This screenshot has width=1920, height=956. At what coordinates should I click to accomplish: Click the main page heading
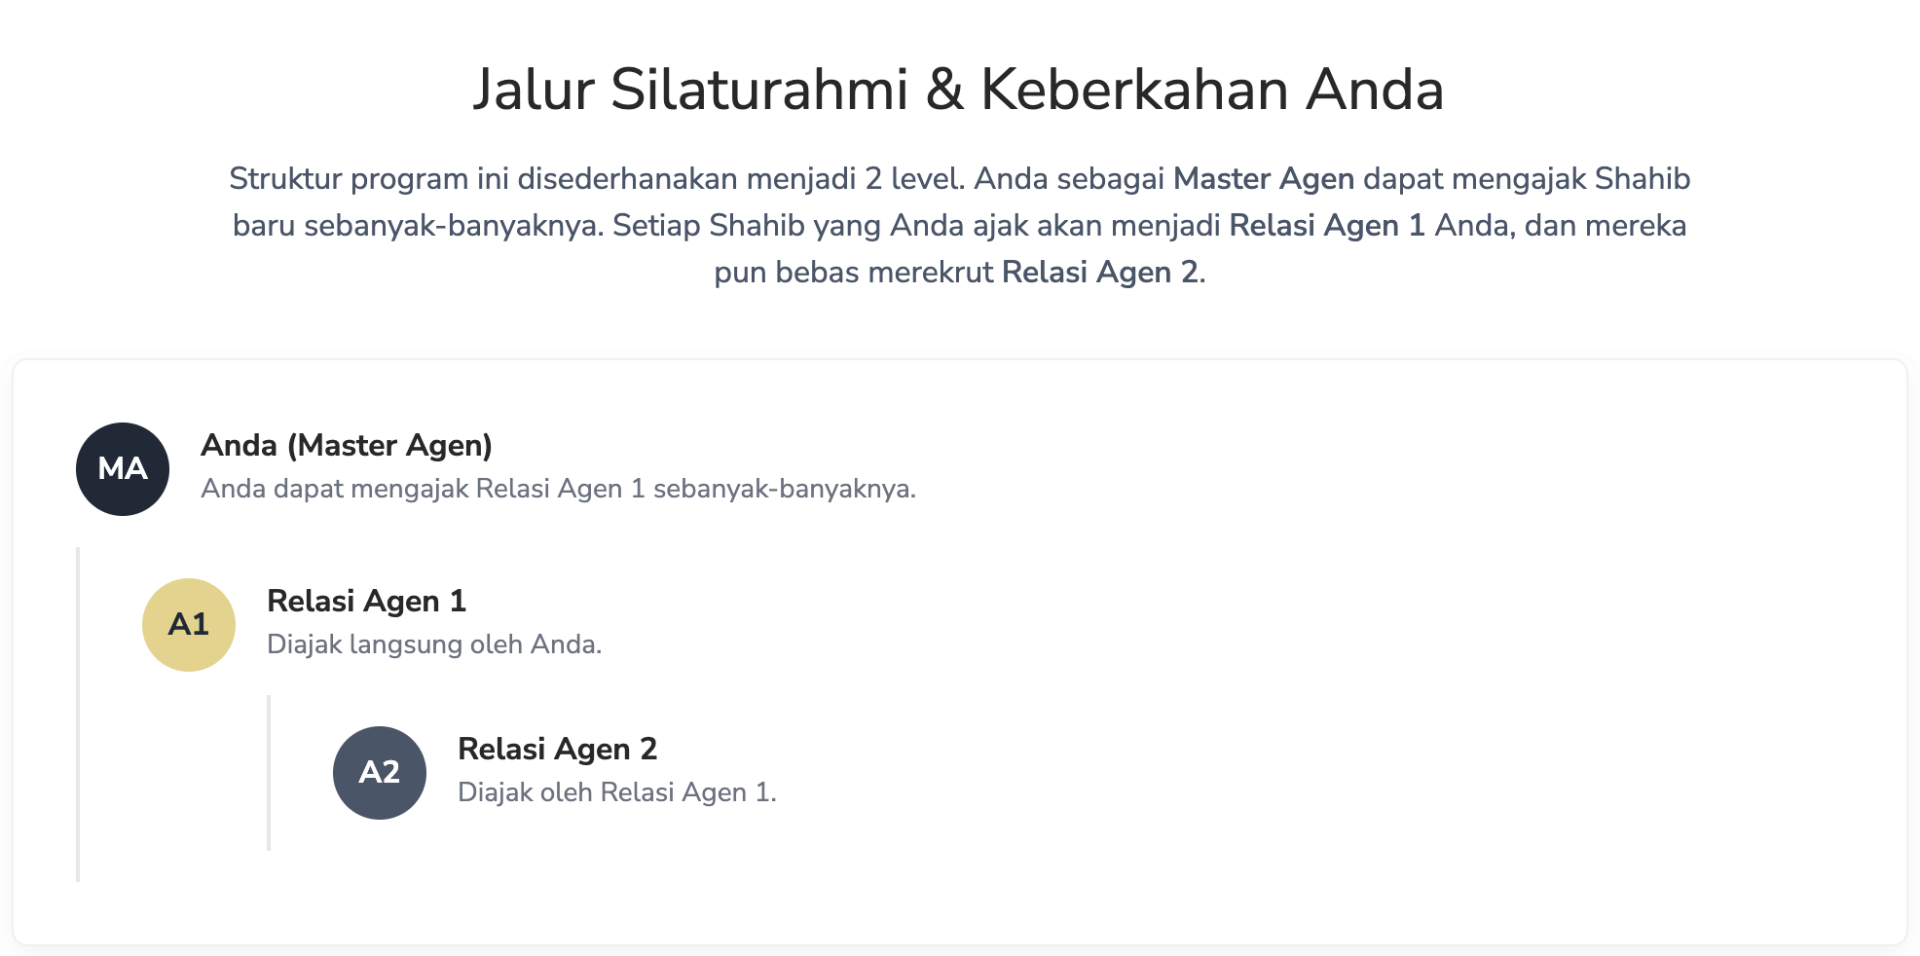coord(958,89)
